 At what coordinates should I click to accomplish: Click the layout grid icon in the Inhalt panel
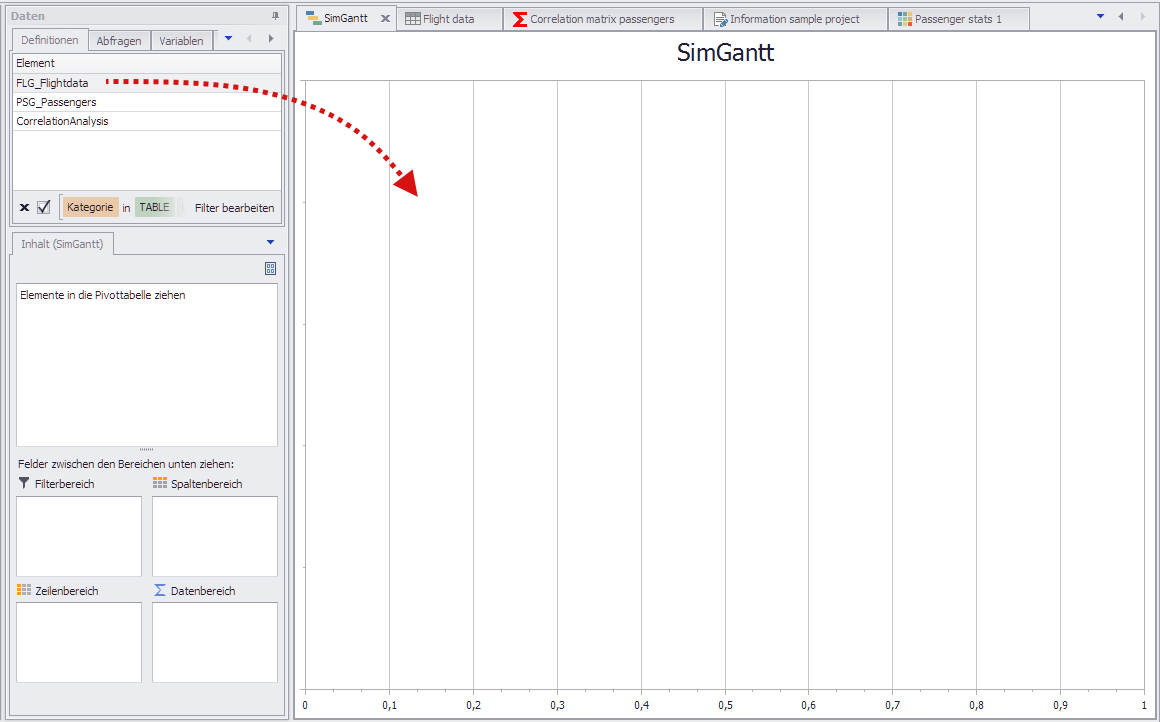[268, 268]
